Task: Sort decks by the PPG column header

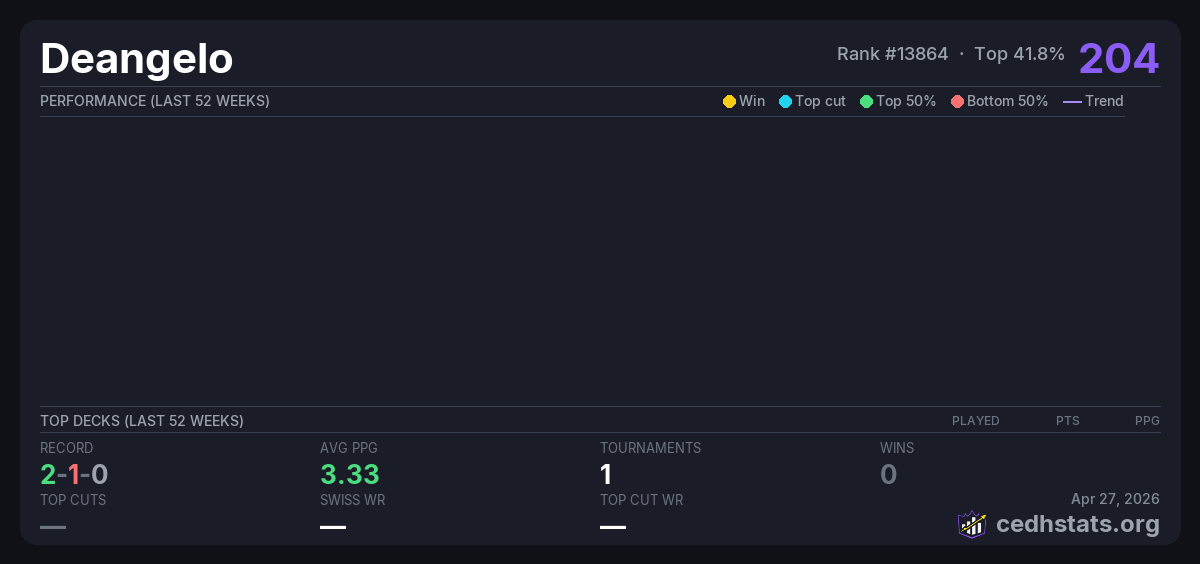Action: coord(1147,421)
